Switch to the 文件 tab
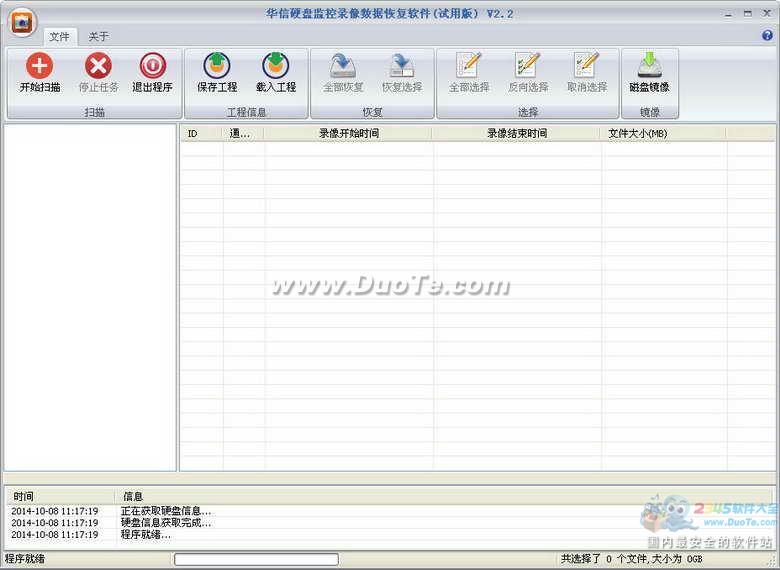This screenshot has width=780, height=570. pos(60,36)
